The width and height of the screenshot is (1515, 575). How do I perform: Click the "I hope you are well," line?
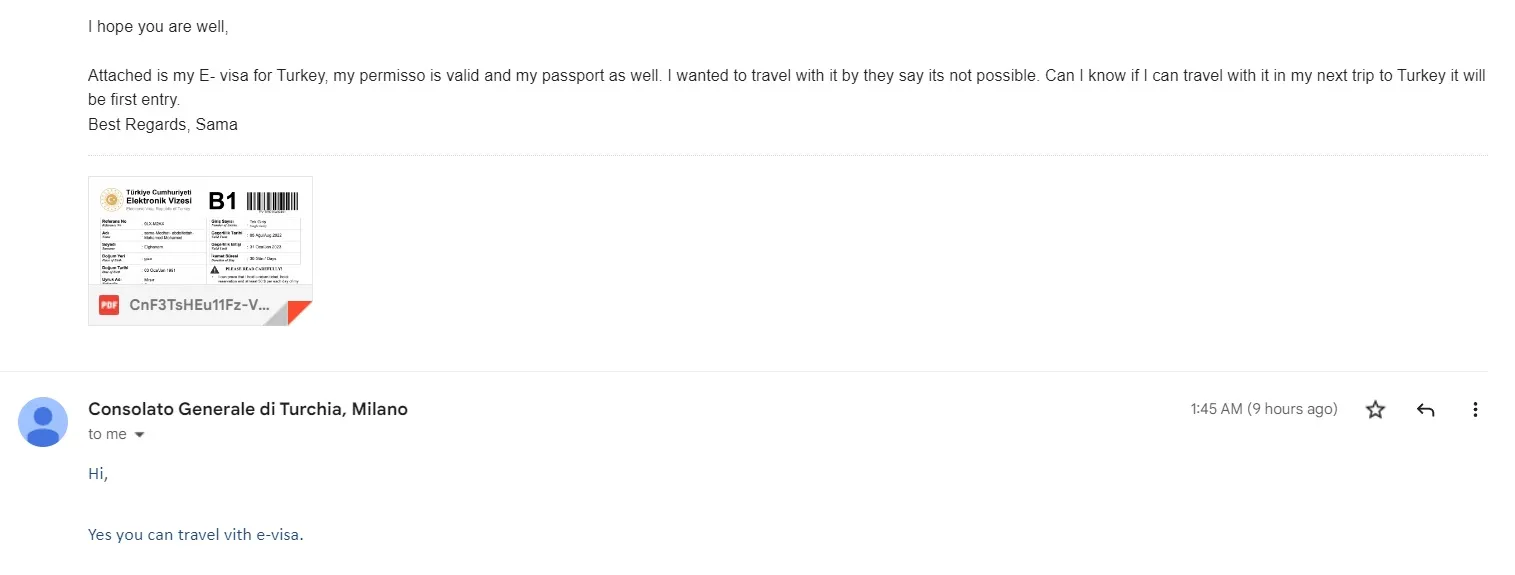[x=158, y=27]
